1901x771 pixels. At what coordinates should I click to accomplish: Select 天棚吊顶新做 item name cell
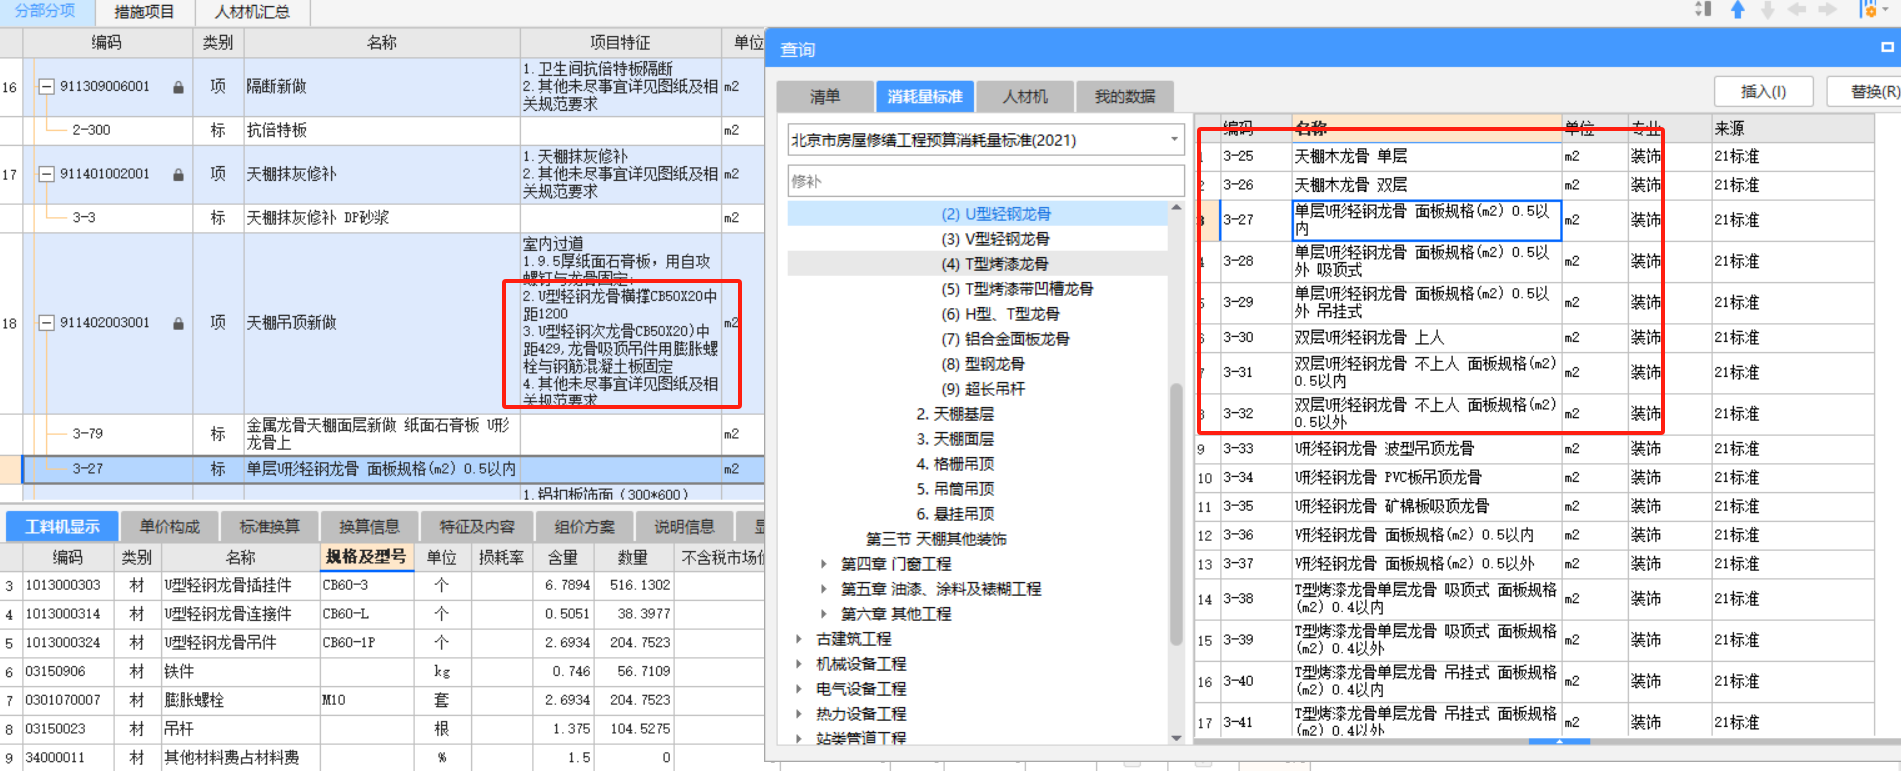click(382, 323)
